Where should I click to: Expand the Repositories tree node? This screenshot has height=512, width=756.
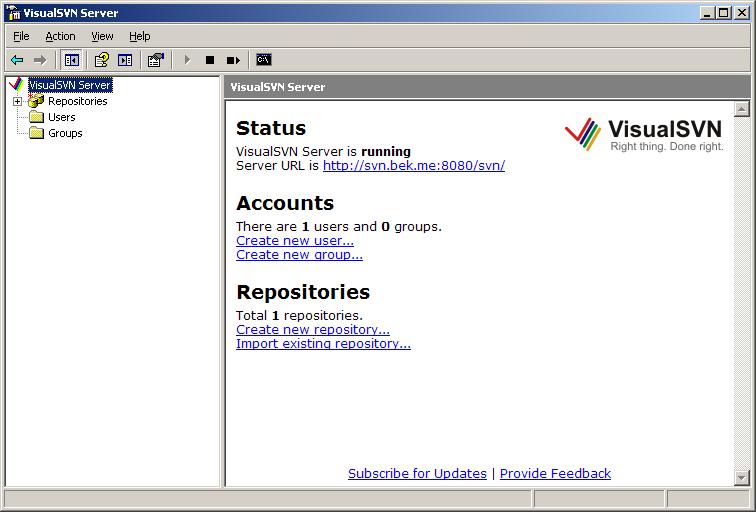point(17,101)
